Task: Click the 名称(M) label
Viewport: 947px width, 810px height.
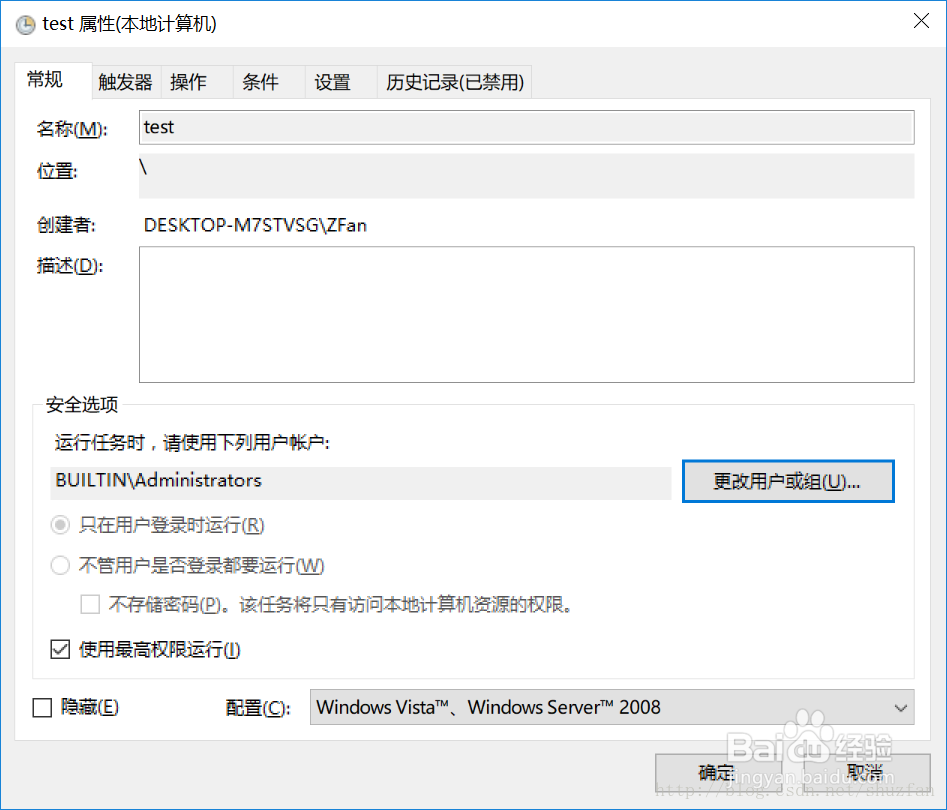Action: point(72,129)
